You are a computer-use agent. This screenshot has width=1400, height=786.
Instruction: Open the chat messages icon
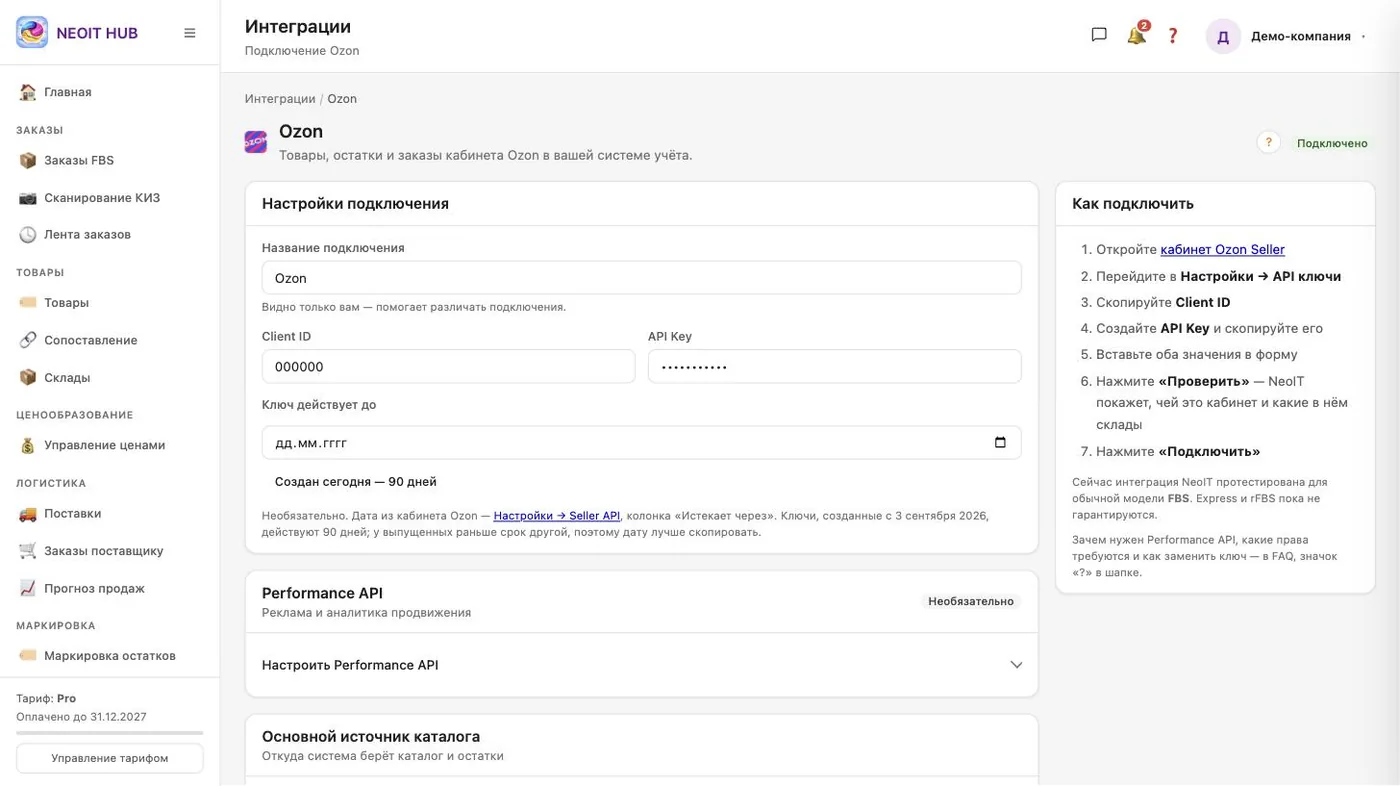pos(1099,35)
